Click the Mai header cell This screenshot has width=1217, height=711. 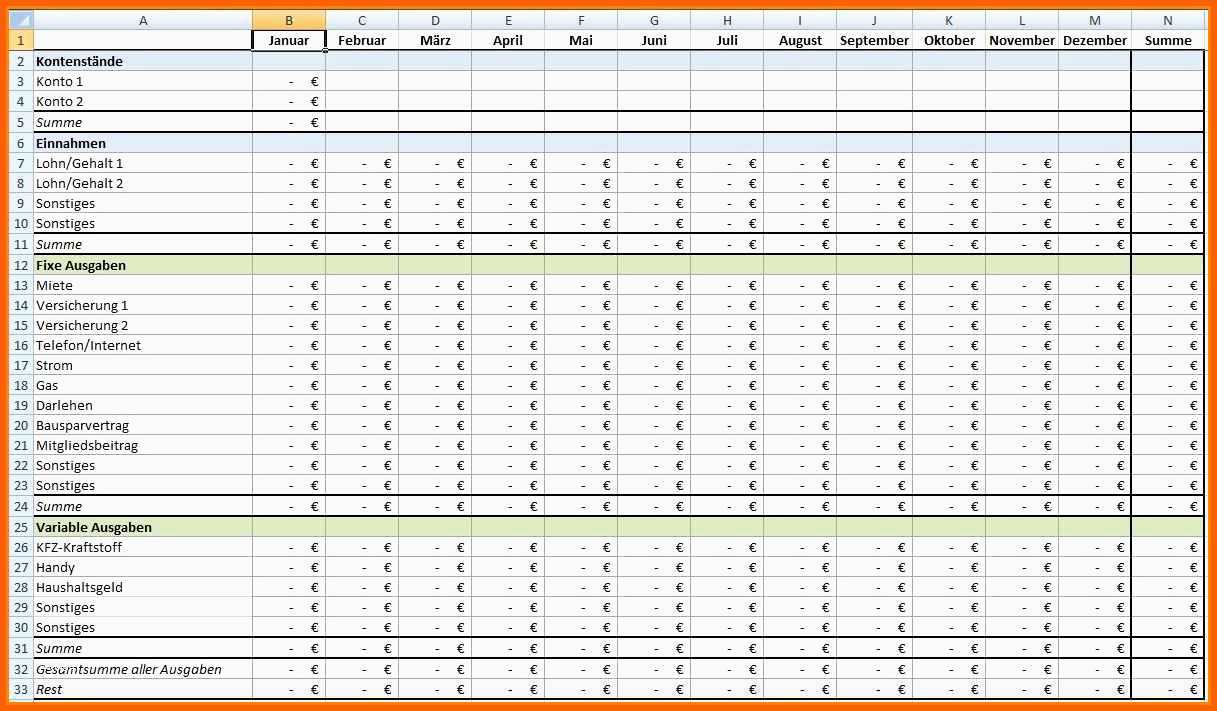coord(581,40)
